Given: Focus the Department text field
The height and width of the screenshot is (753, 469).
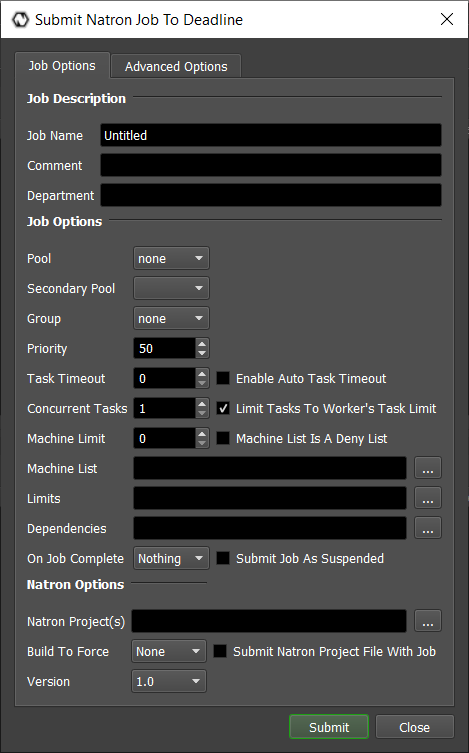Looking at the screenshot, I should 271,195.
